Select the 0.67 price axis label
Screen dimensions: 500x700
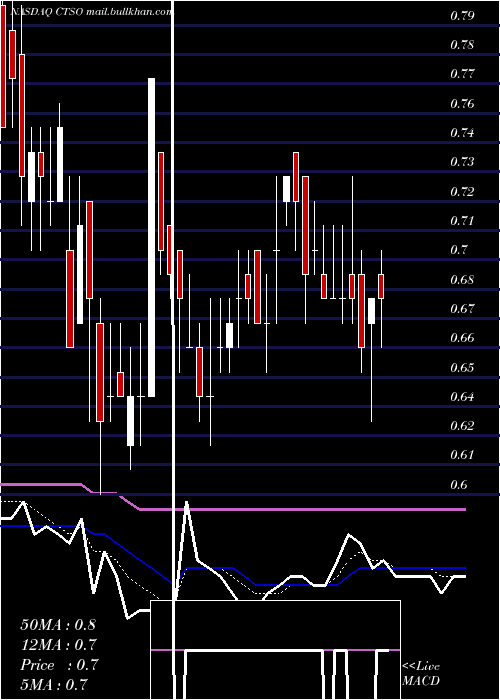(x=462, y=309)
